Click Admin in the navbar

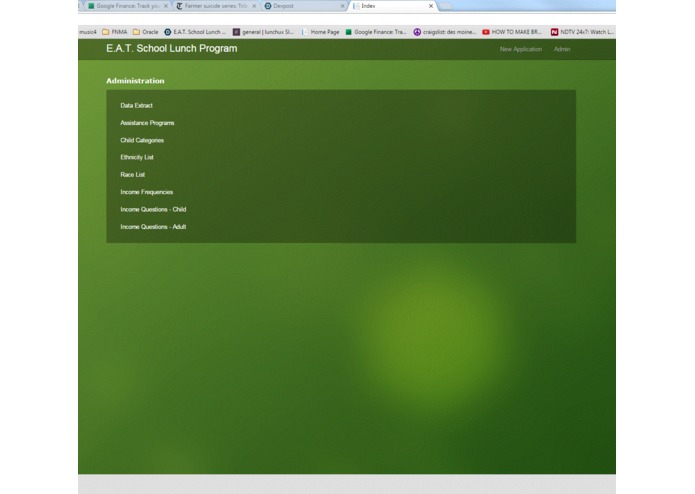click(562, 49)
